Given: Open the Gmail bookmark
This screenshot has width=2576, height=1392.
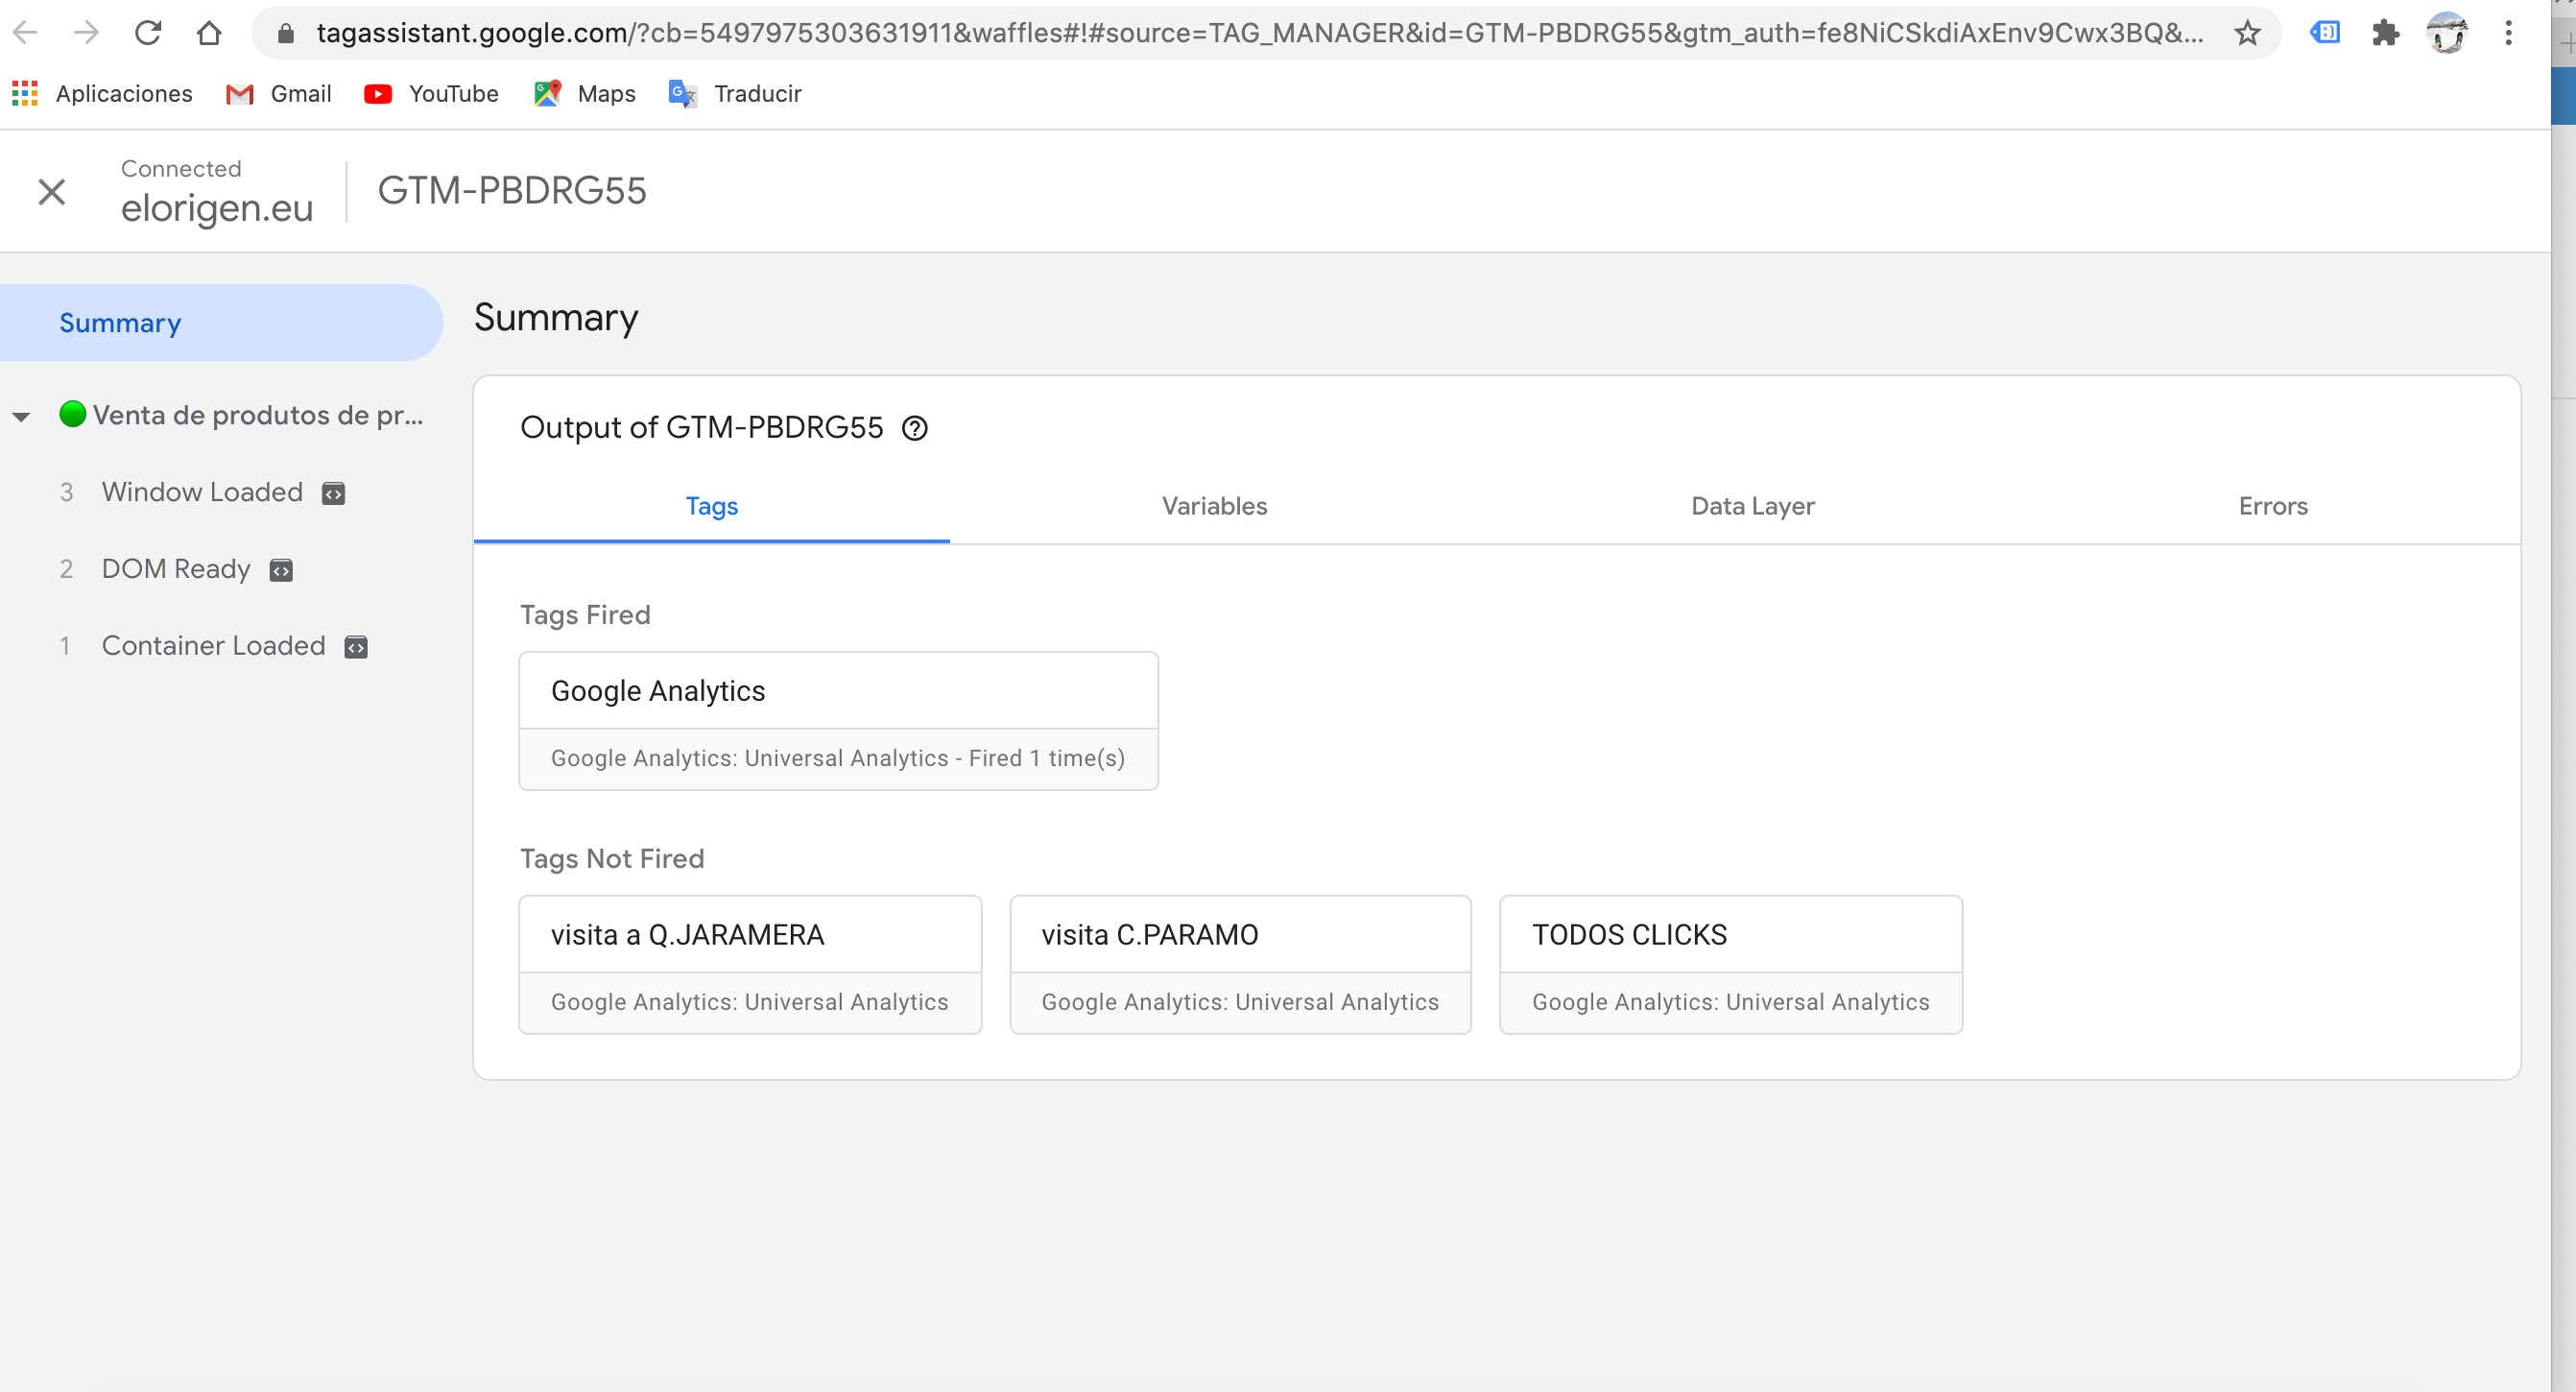Looking at the screenshot, I should pyautogui.click(x=279, y=94).
